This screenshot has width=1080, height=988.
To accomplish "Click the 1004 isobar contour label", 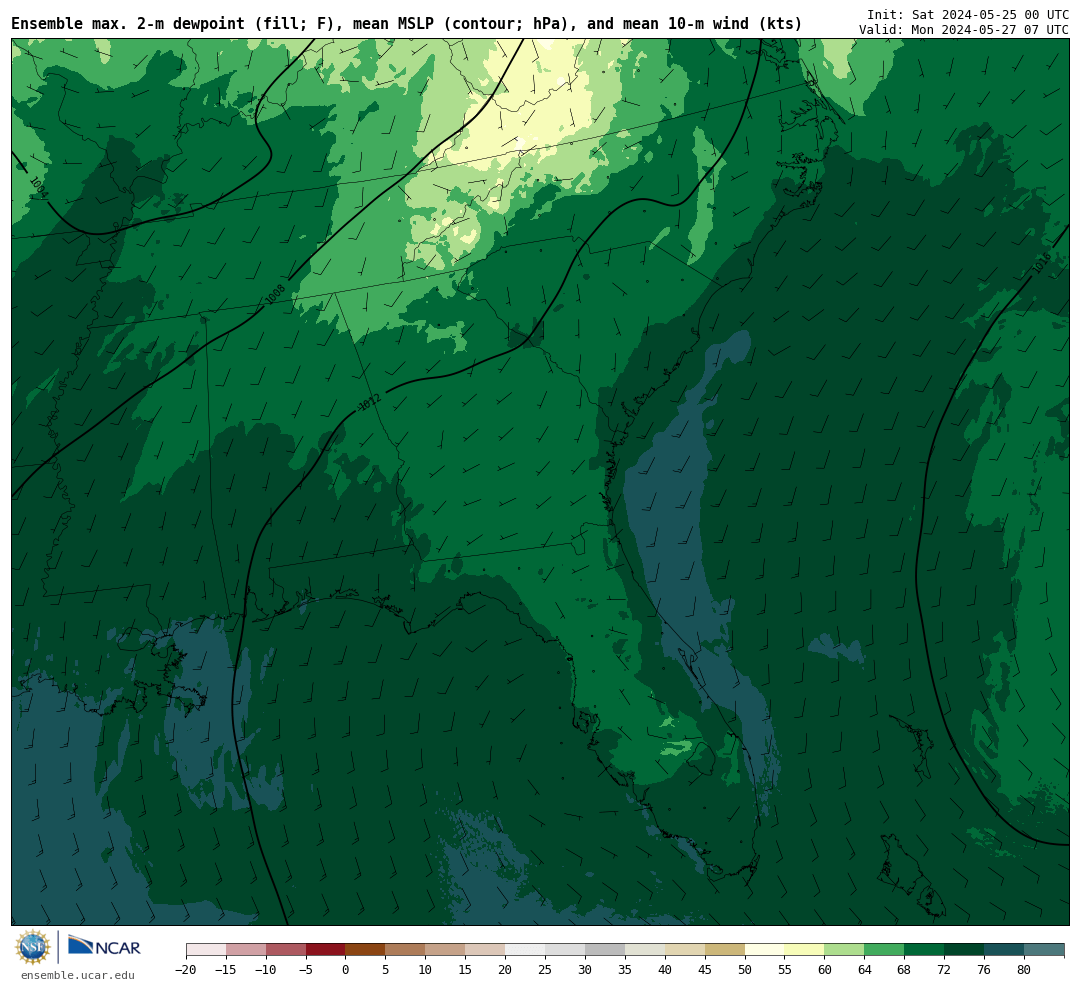I will [x=39, y=187].
